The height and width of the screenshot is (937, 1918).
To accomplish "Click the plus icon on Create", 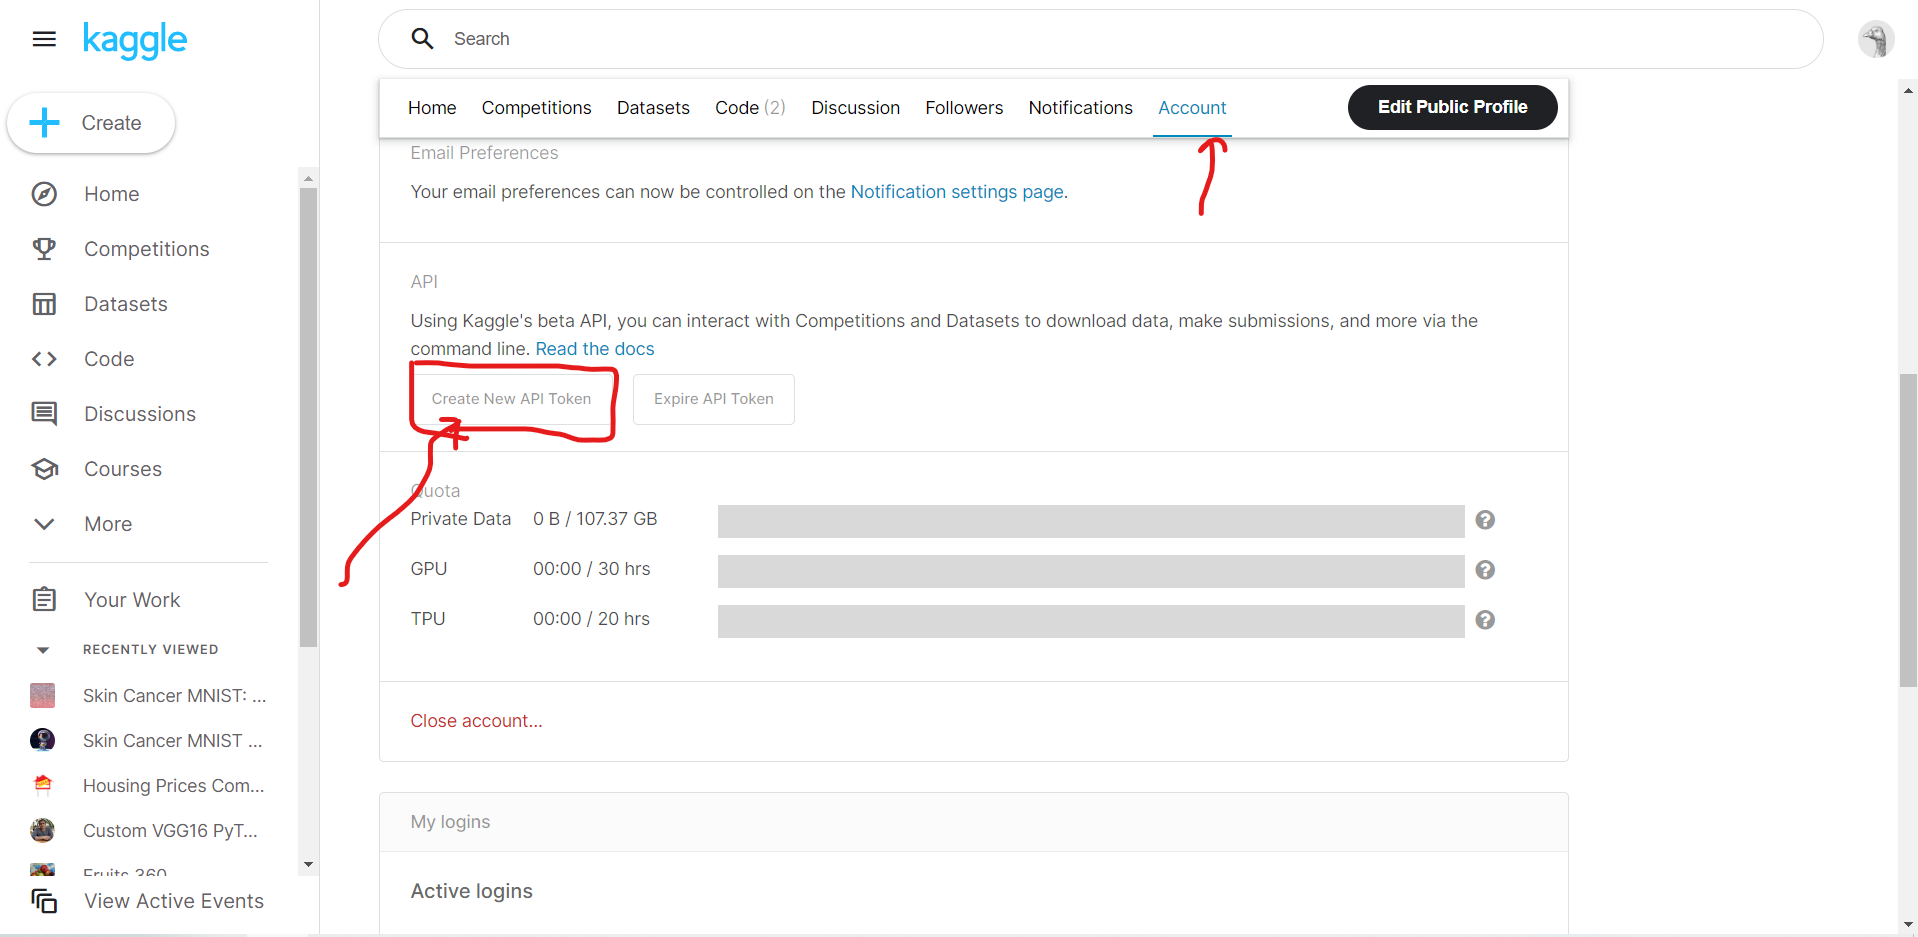I will [45, 123].
